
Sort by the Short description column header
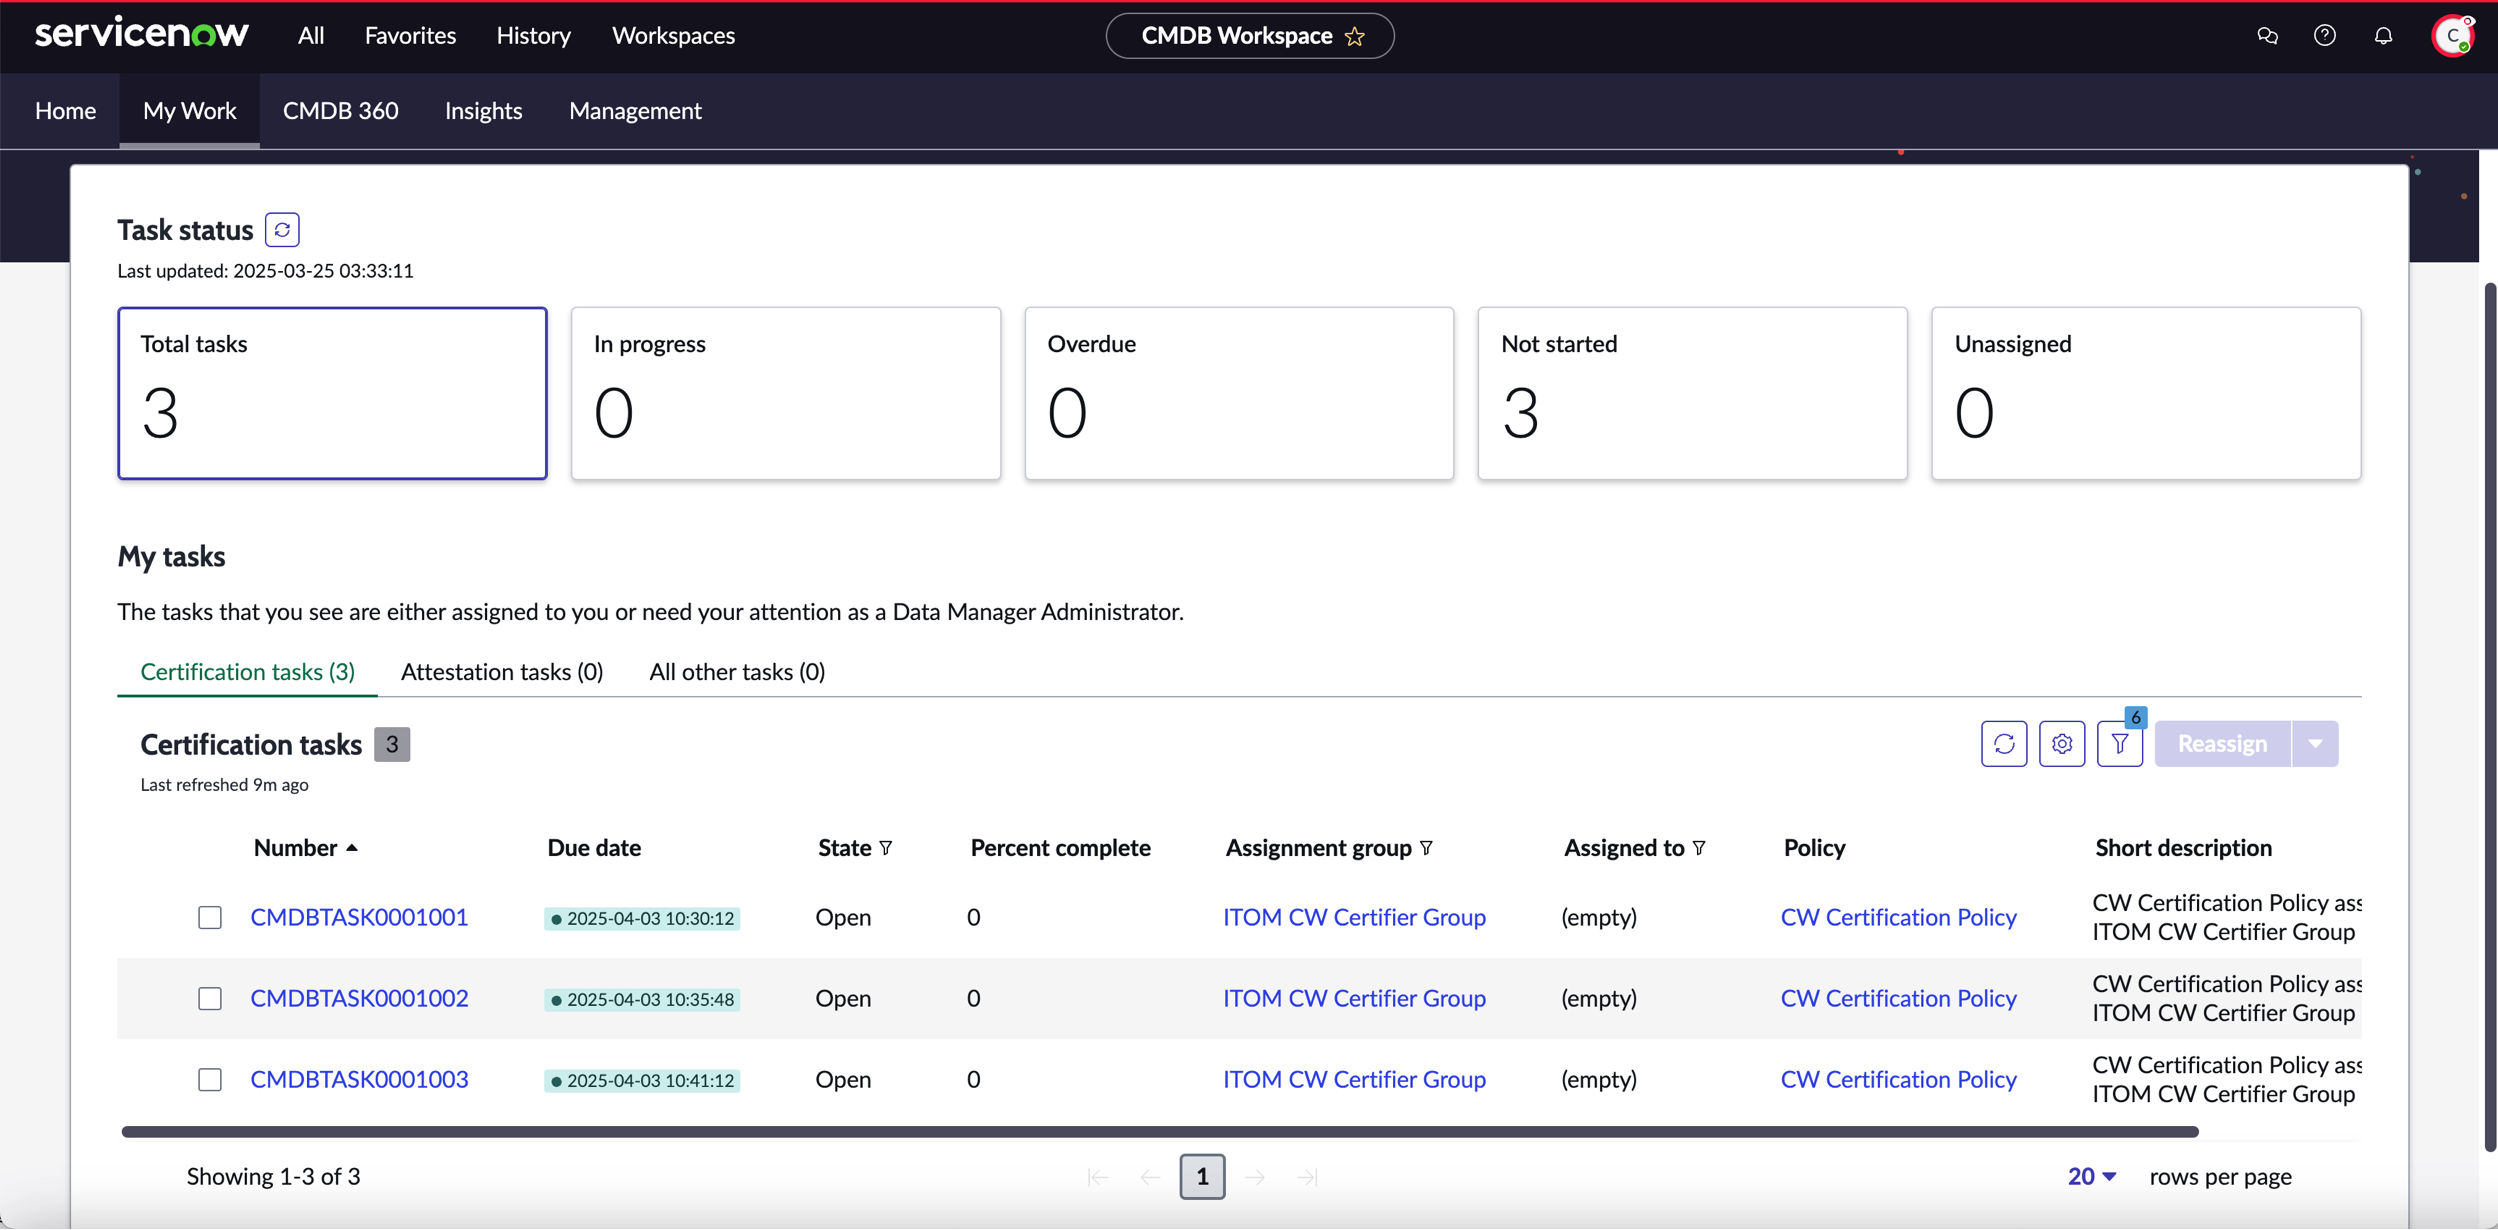click(x=2183, y=848)
